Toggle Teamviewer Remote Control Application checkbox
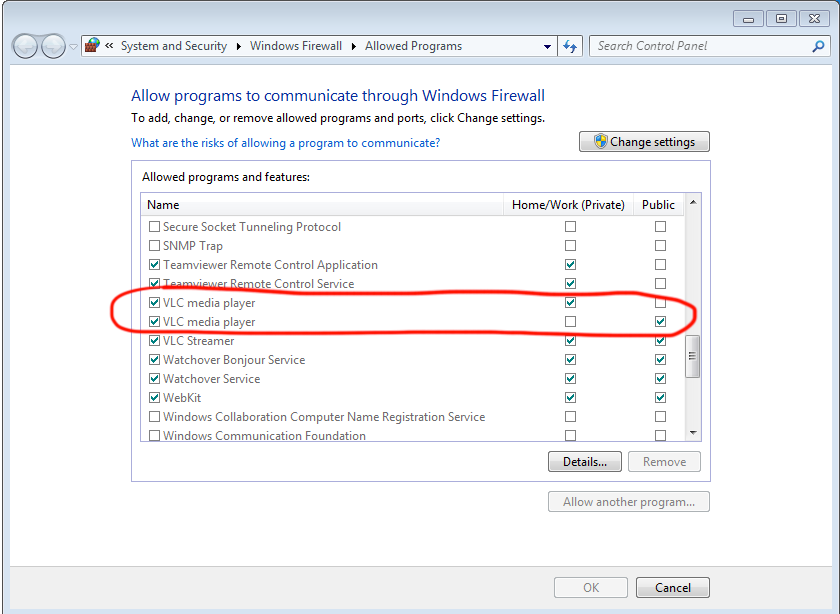This screenshot has height=614, width=840. (x=154, y=265)
